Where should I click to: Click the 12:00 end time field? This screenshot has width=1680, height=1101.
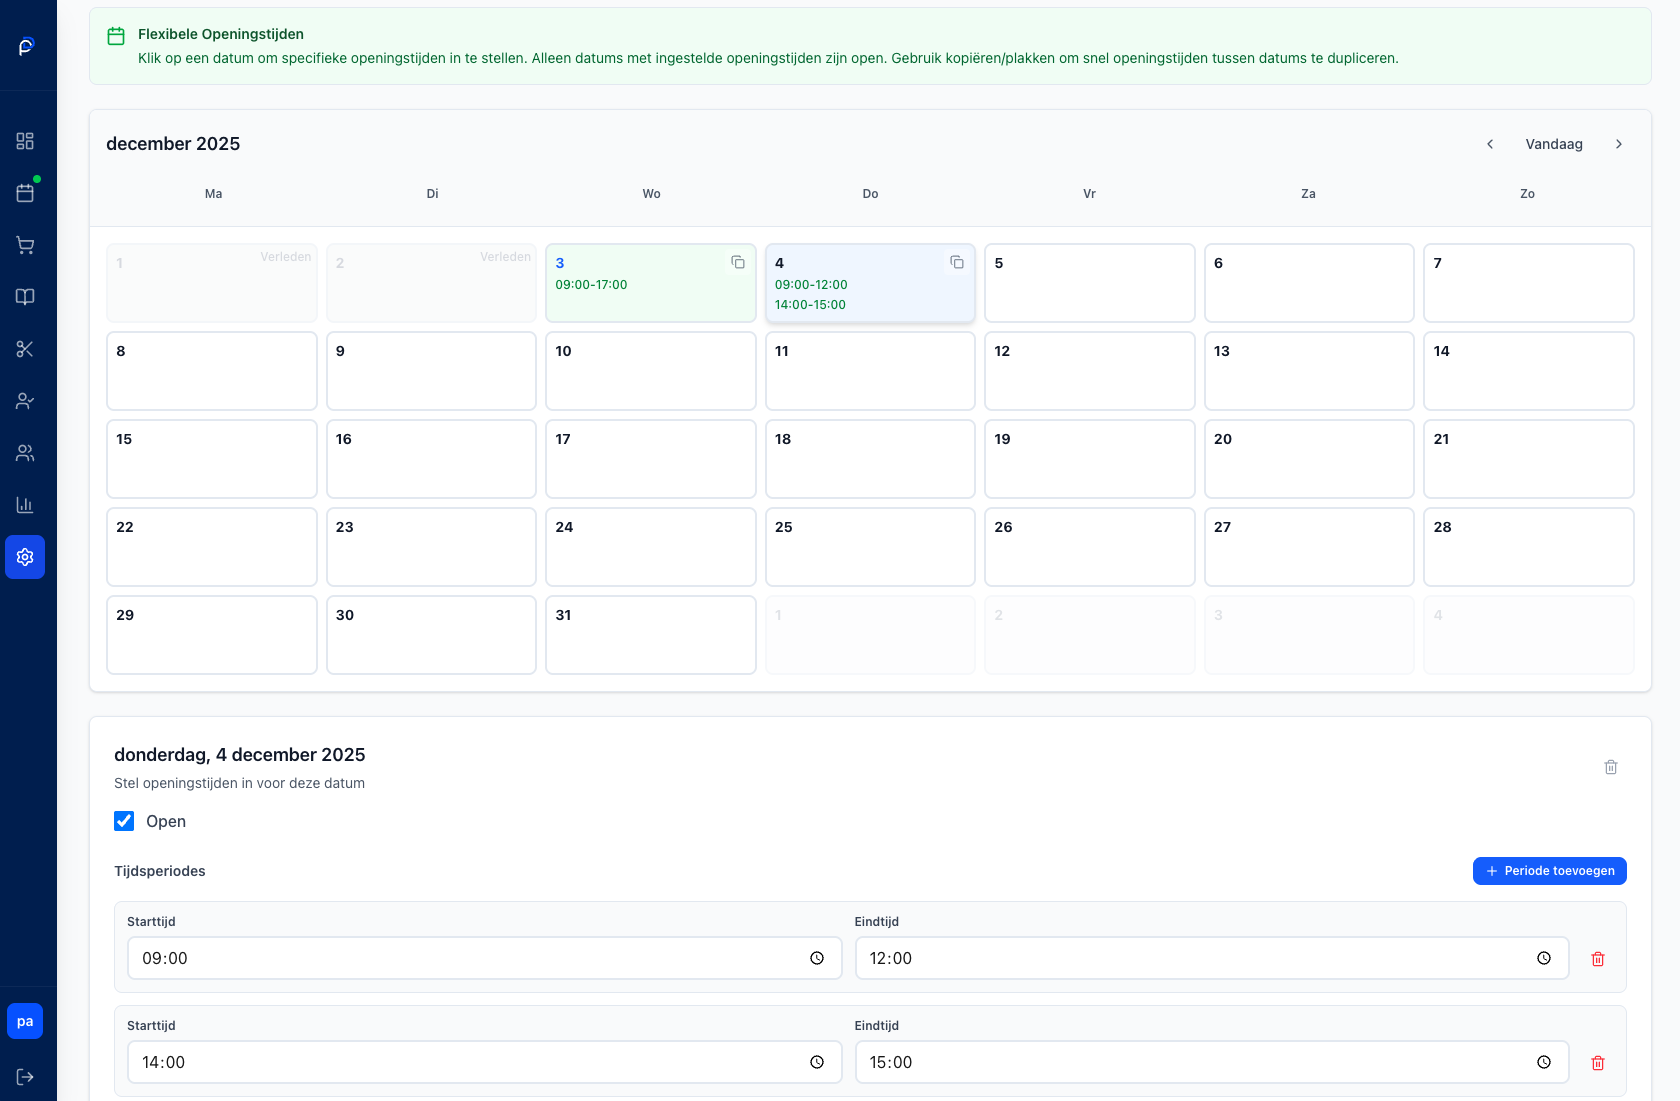[x=1190, y=958]
